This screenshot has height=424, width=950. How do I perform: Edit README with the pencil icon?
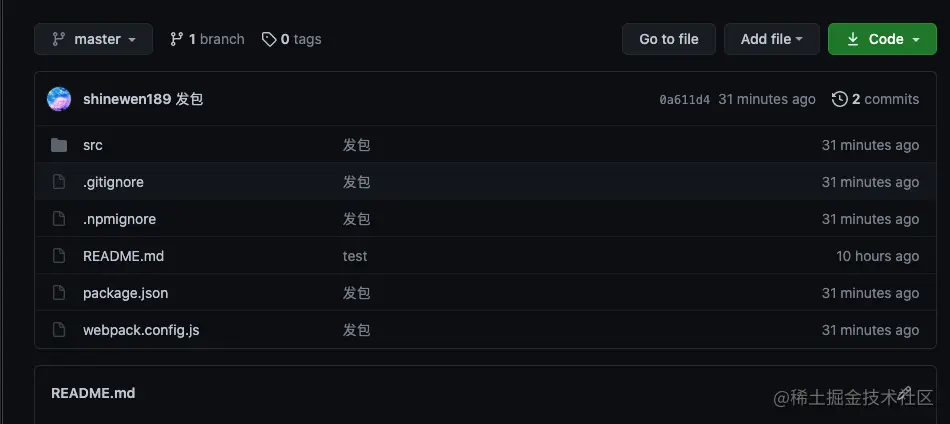click(x=904, y=392)
